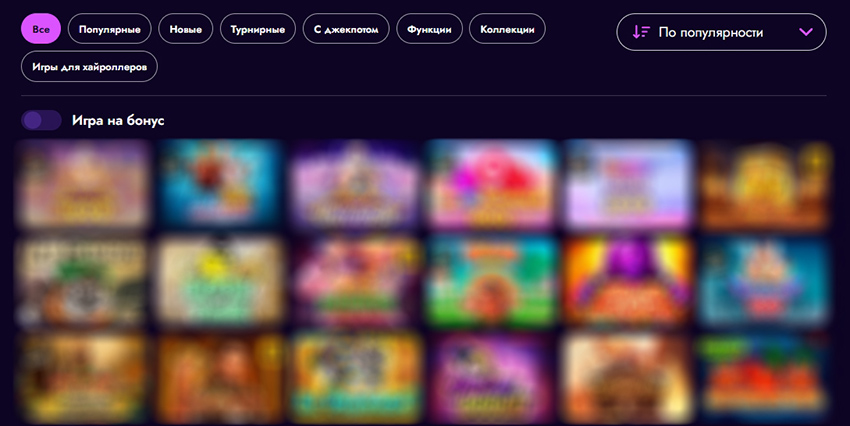Show Новые games filter
The width and height of the screenshot is (850, 426).
point(185,29)
